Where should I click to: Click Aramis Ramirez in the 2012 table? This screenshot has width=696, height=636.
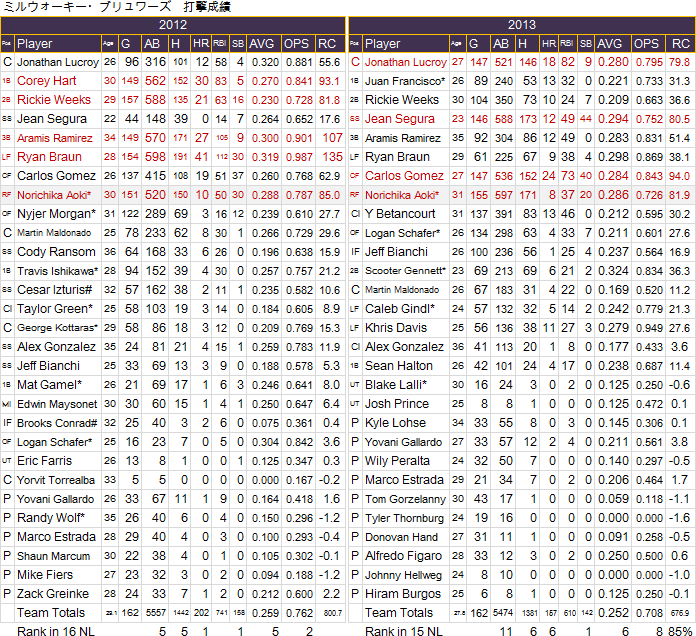point(55,138)
